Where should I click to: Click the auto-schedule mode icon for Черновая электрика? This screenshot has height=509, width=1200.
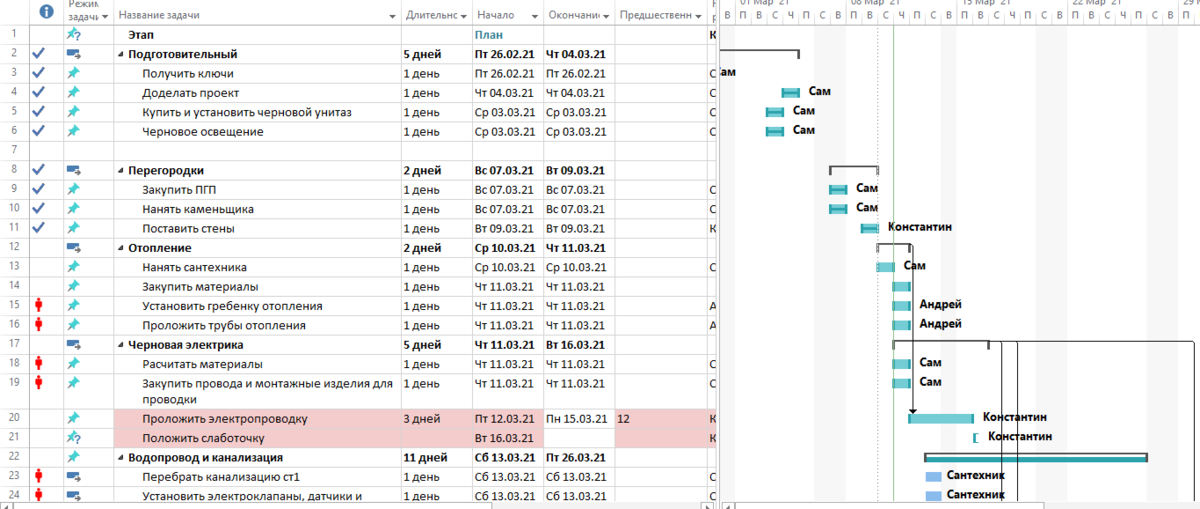click(74, 344)
